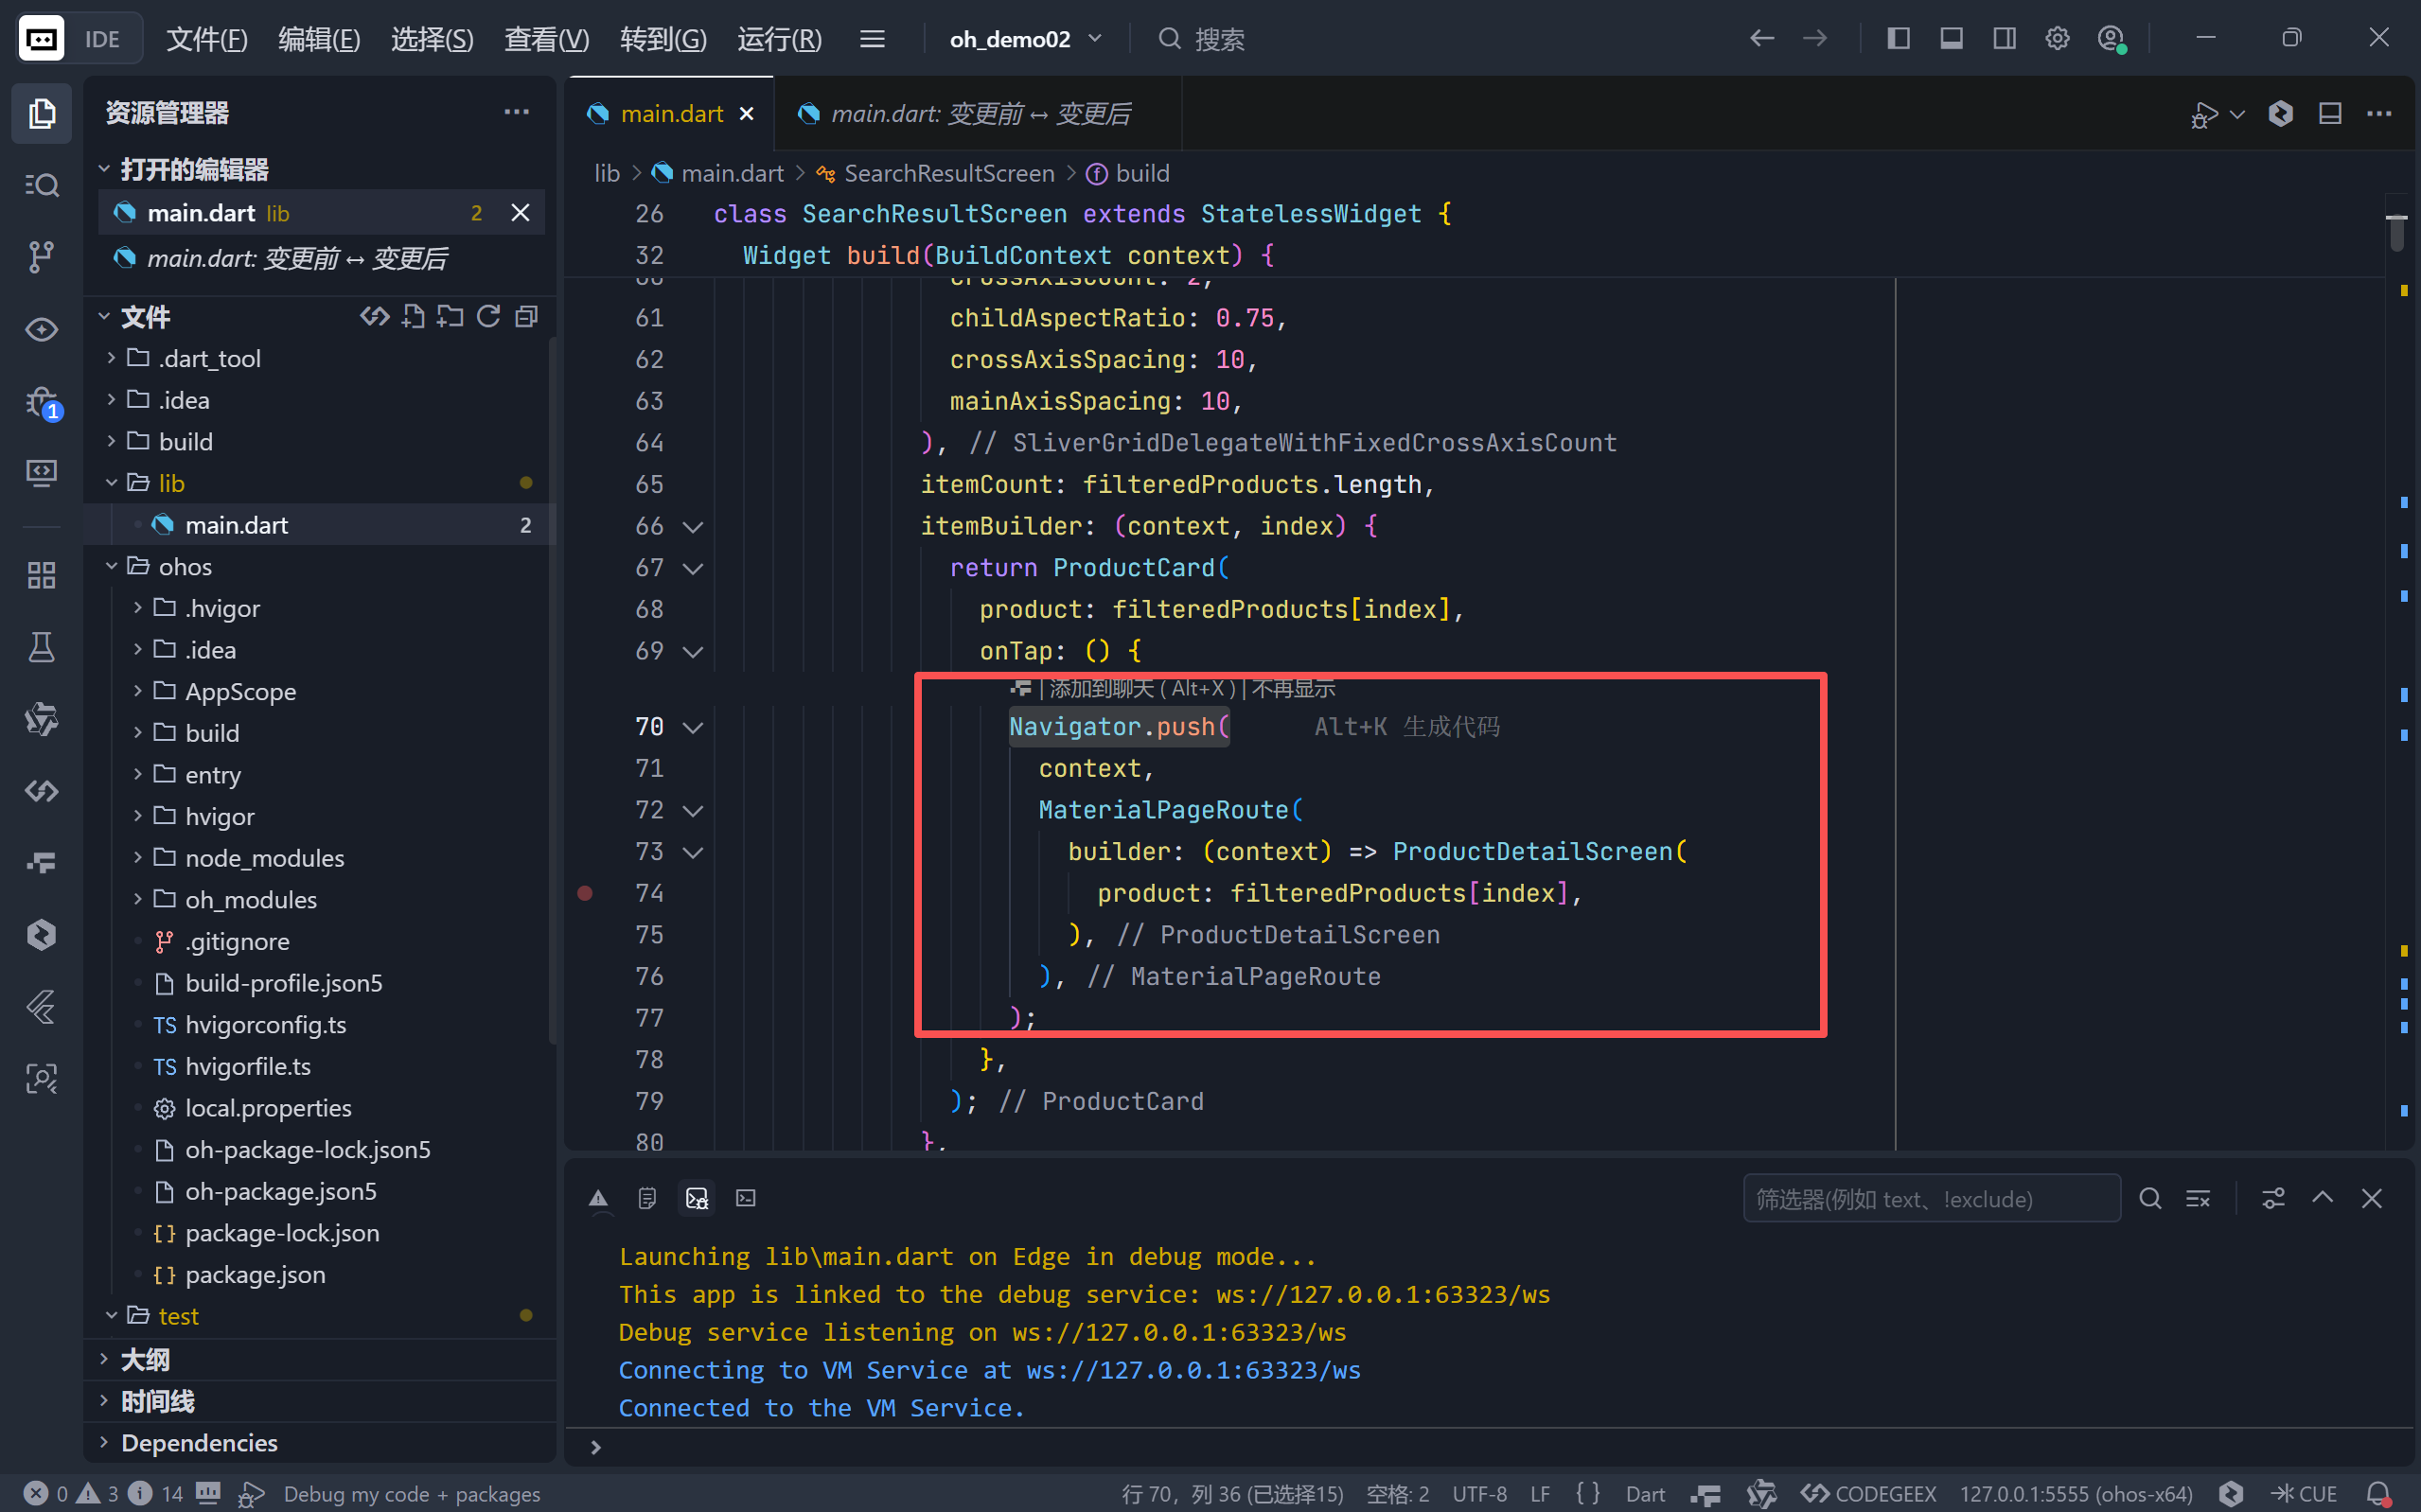2421x1512 pixels.
Task: Click SearchResultScreen in the breadcrumb
Action: pyautogui.click(x=948, y=173)
